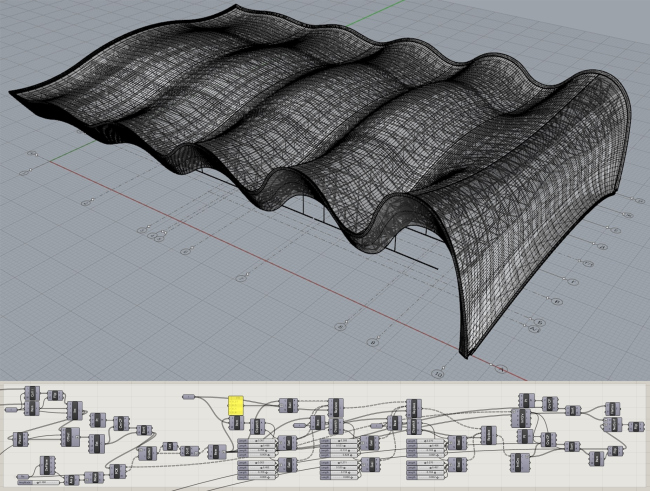Screen dimensions: 650x491
Task: Select the yellow panel on the Grasshopper canvas
Action: pyautogui.click(x=237, y=404)
